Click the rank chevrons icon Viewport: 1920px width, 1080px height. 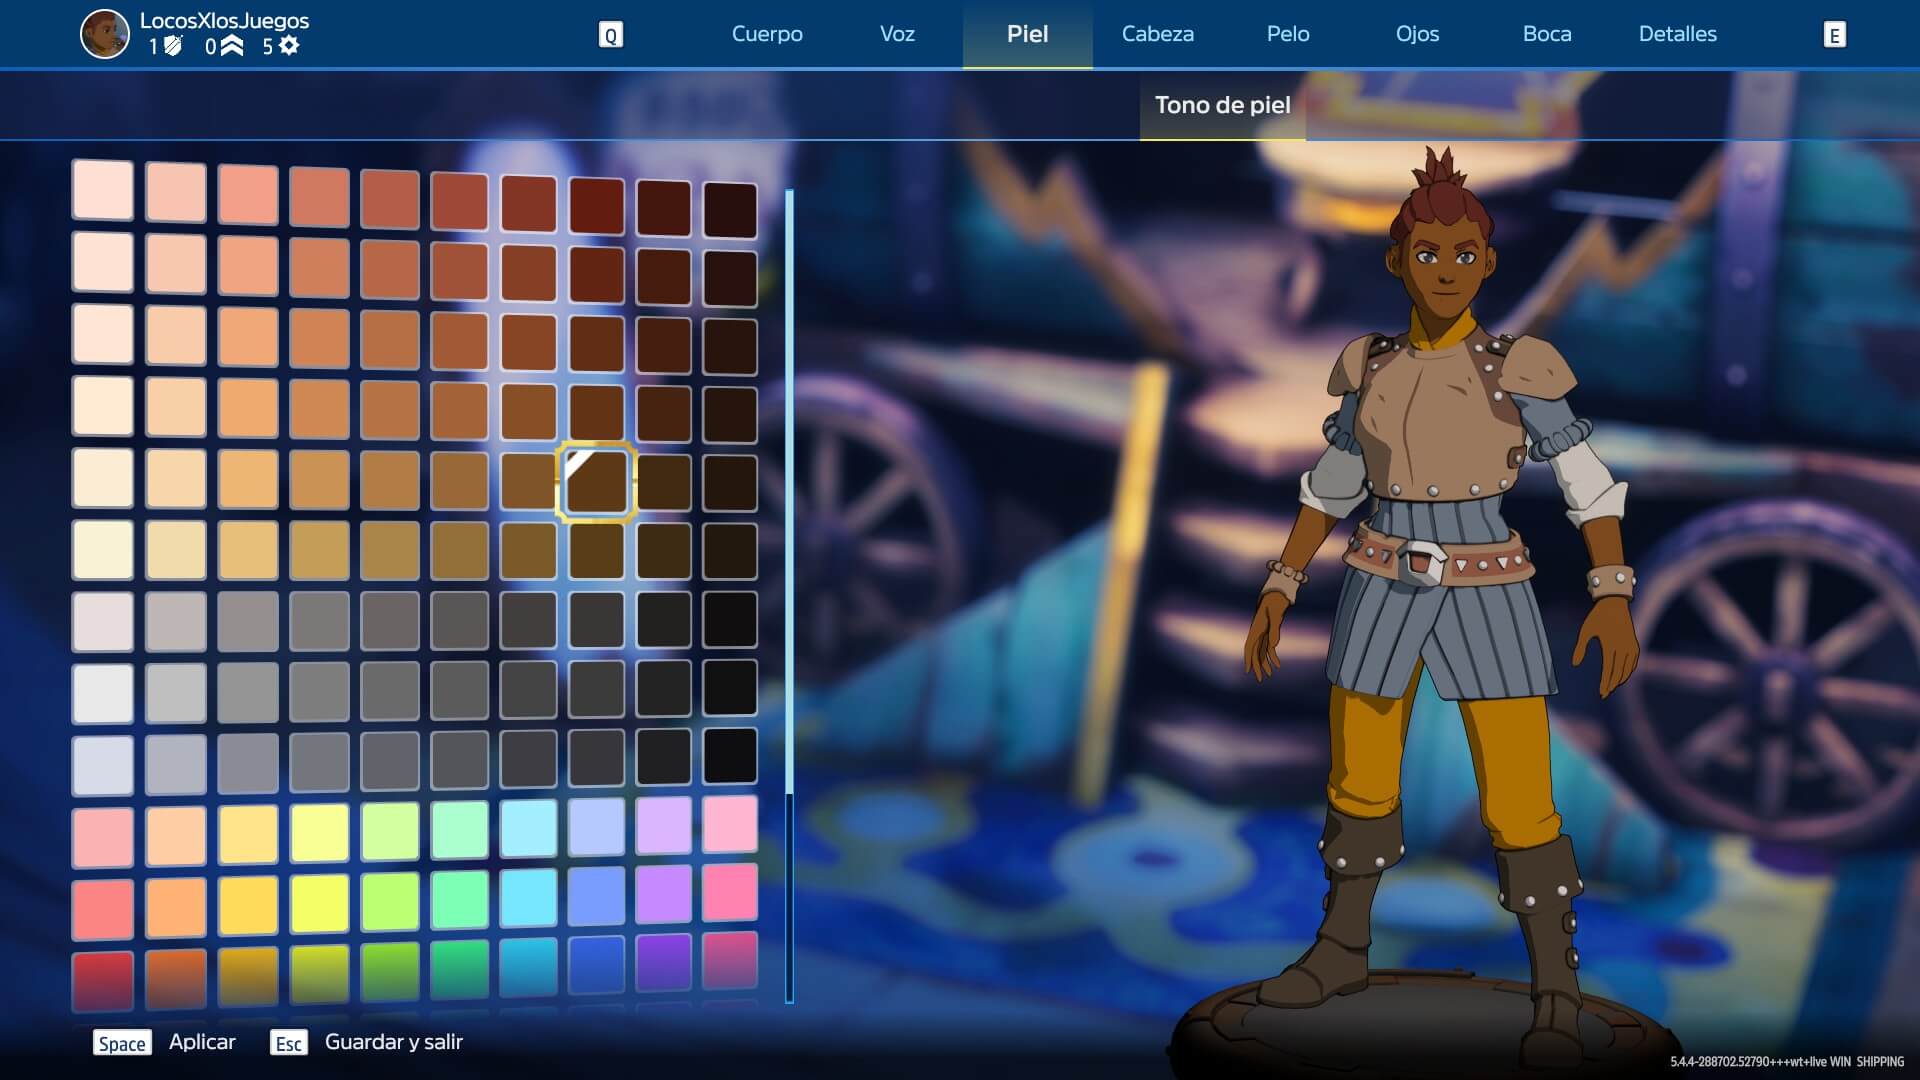pos(232,46)
